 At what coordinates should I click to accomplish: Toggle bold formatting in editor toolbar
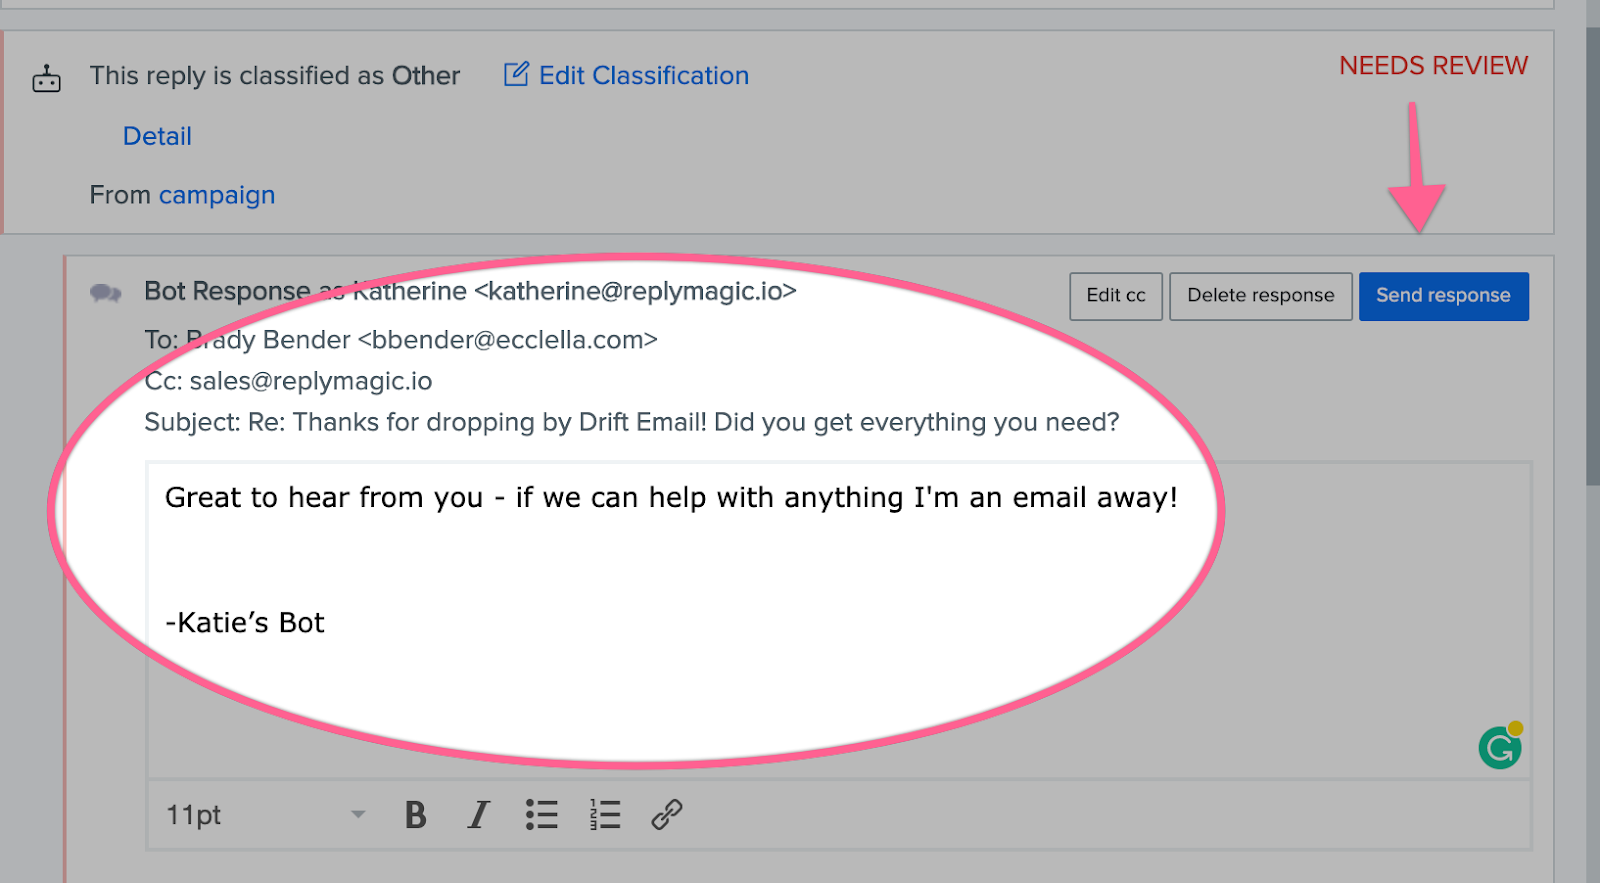tap(416, 815)
